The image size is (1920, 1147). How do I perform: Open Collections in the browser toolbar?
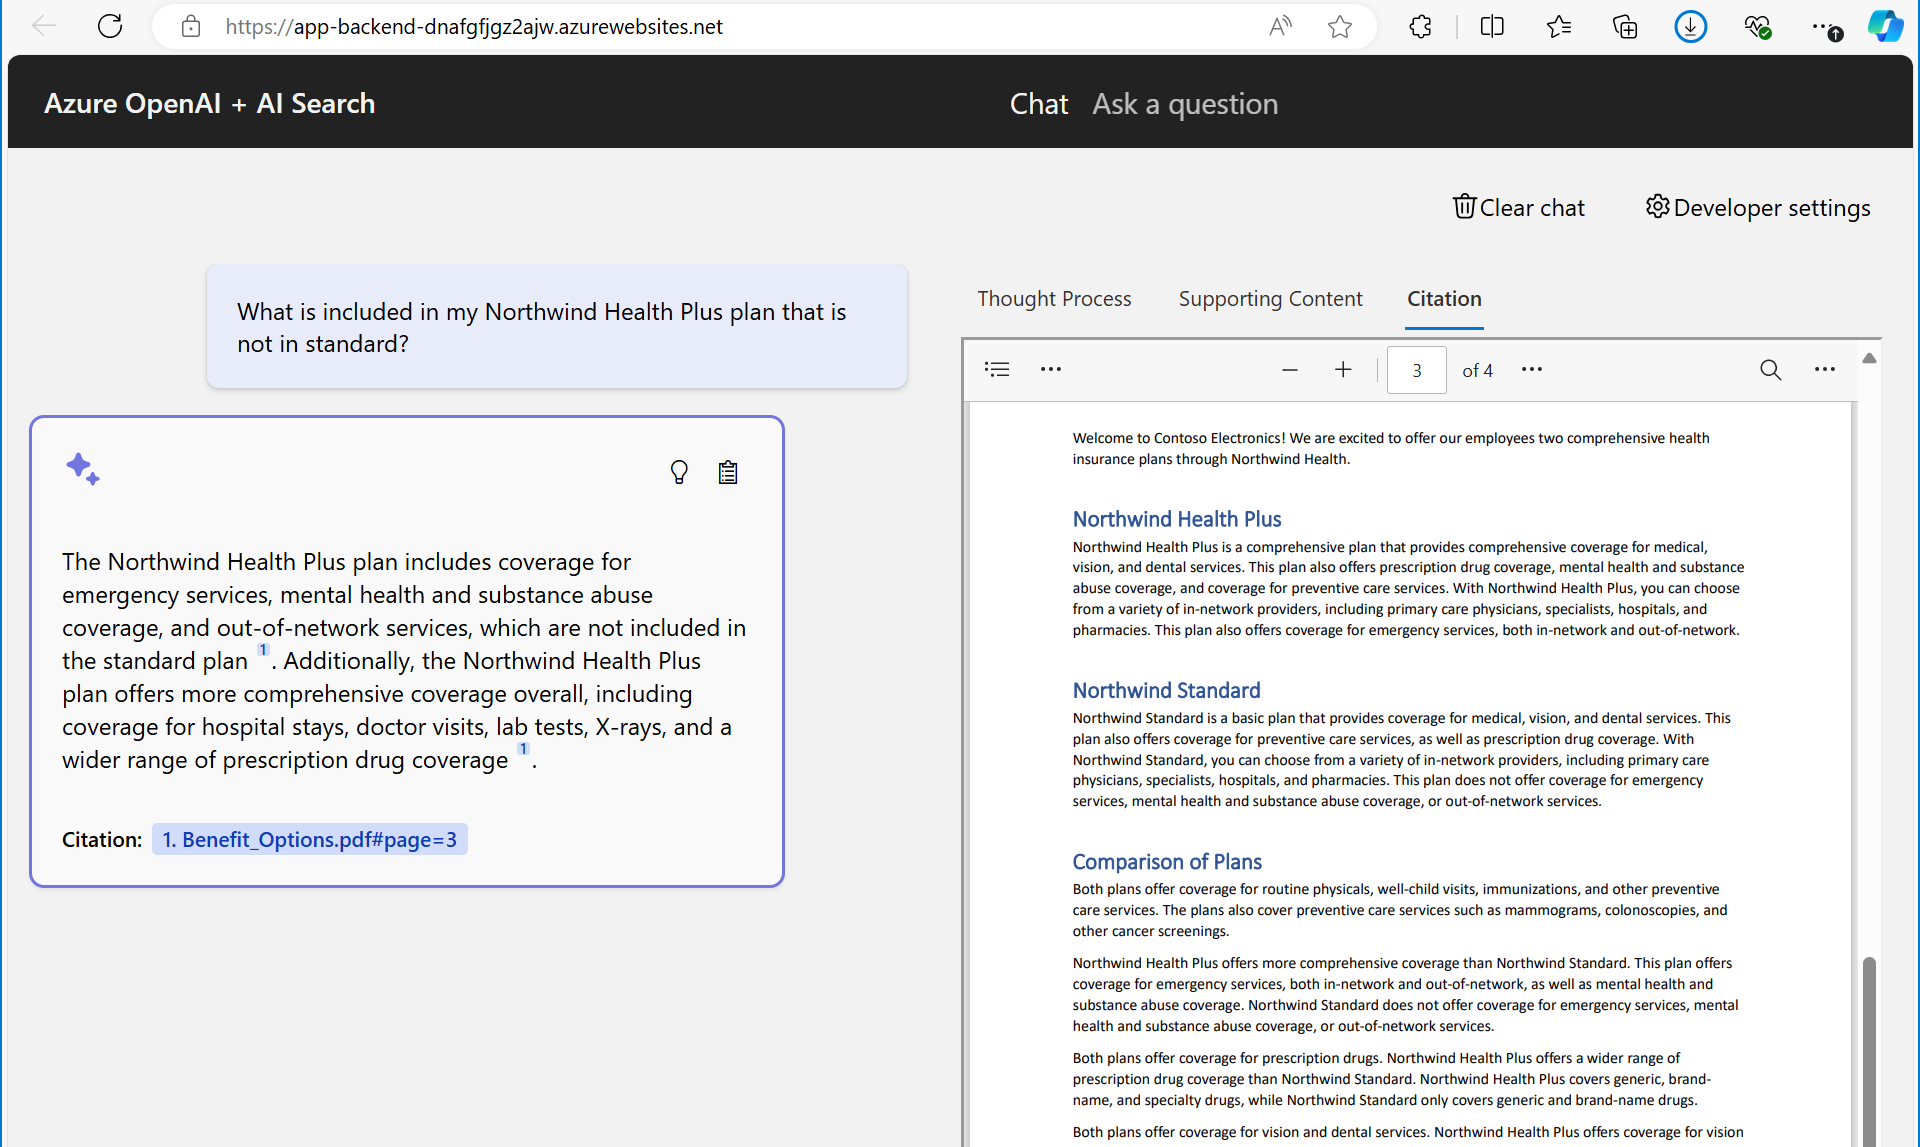(1625, 27)
